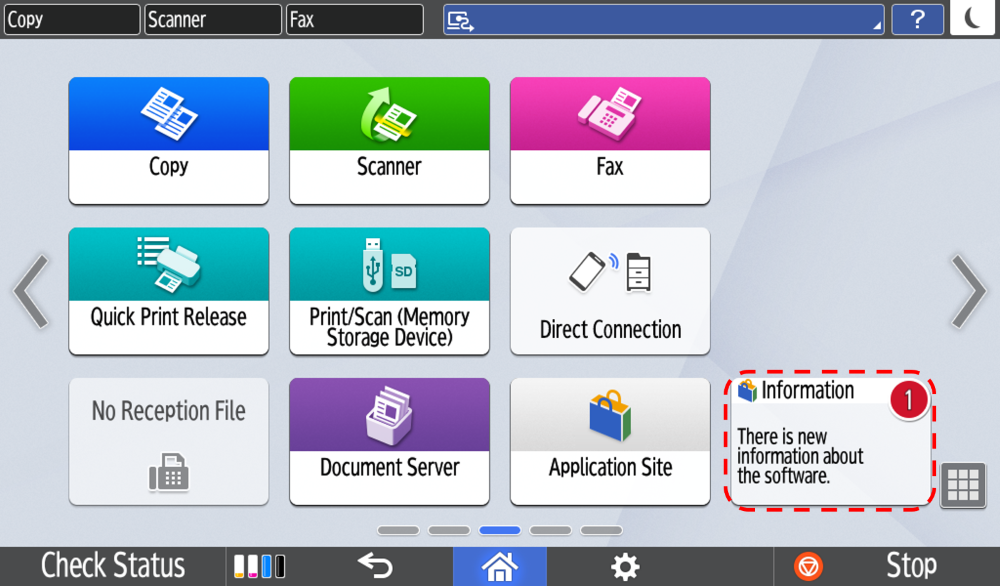Image resolution: width=1000 pixels, height=586 pixels.
Task: Expand the blue login status bar
Action: (663, 19)
